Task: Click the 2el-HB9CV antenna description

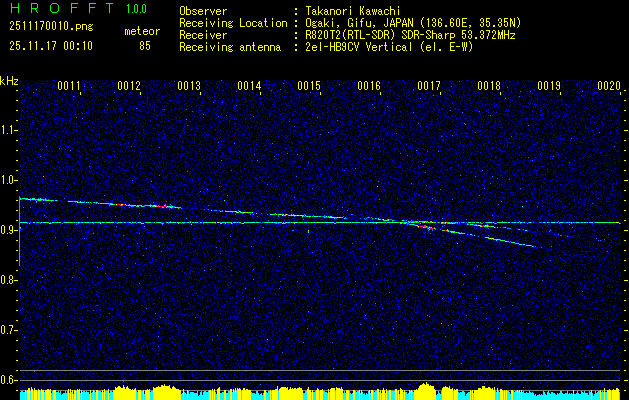Action: (389, 47)
